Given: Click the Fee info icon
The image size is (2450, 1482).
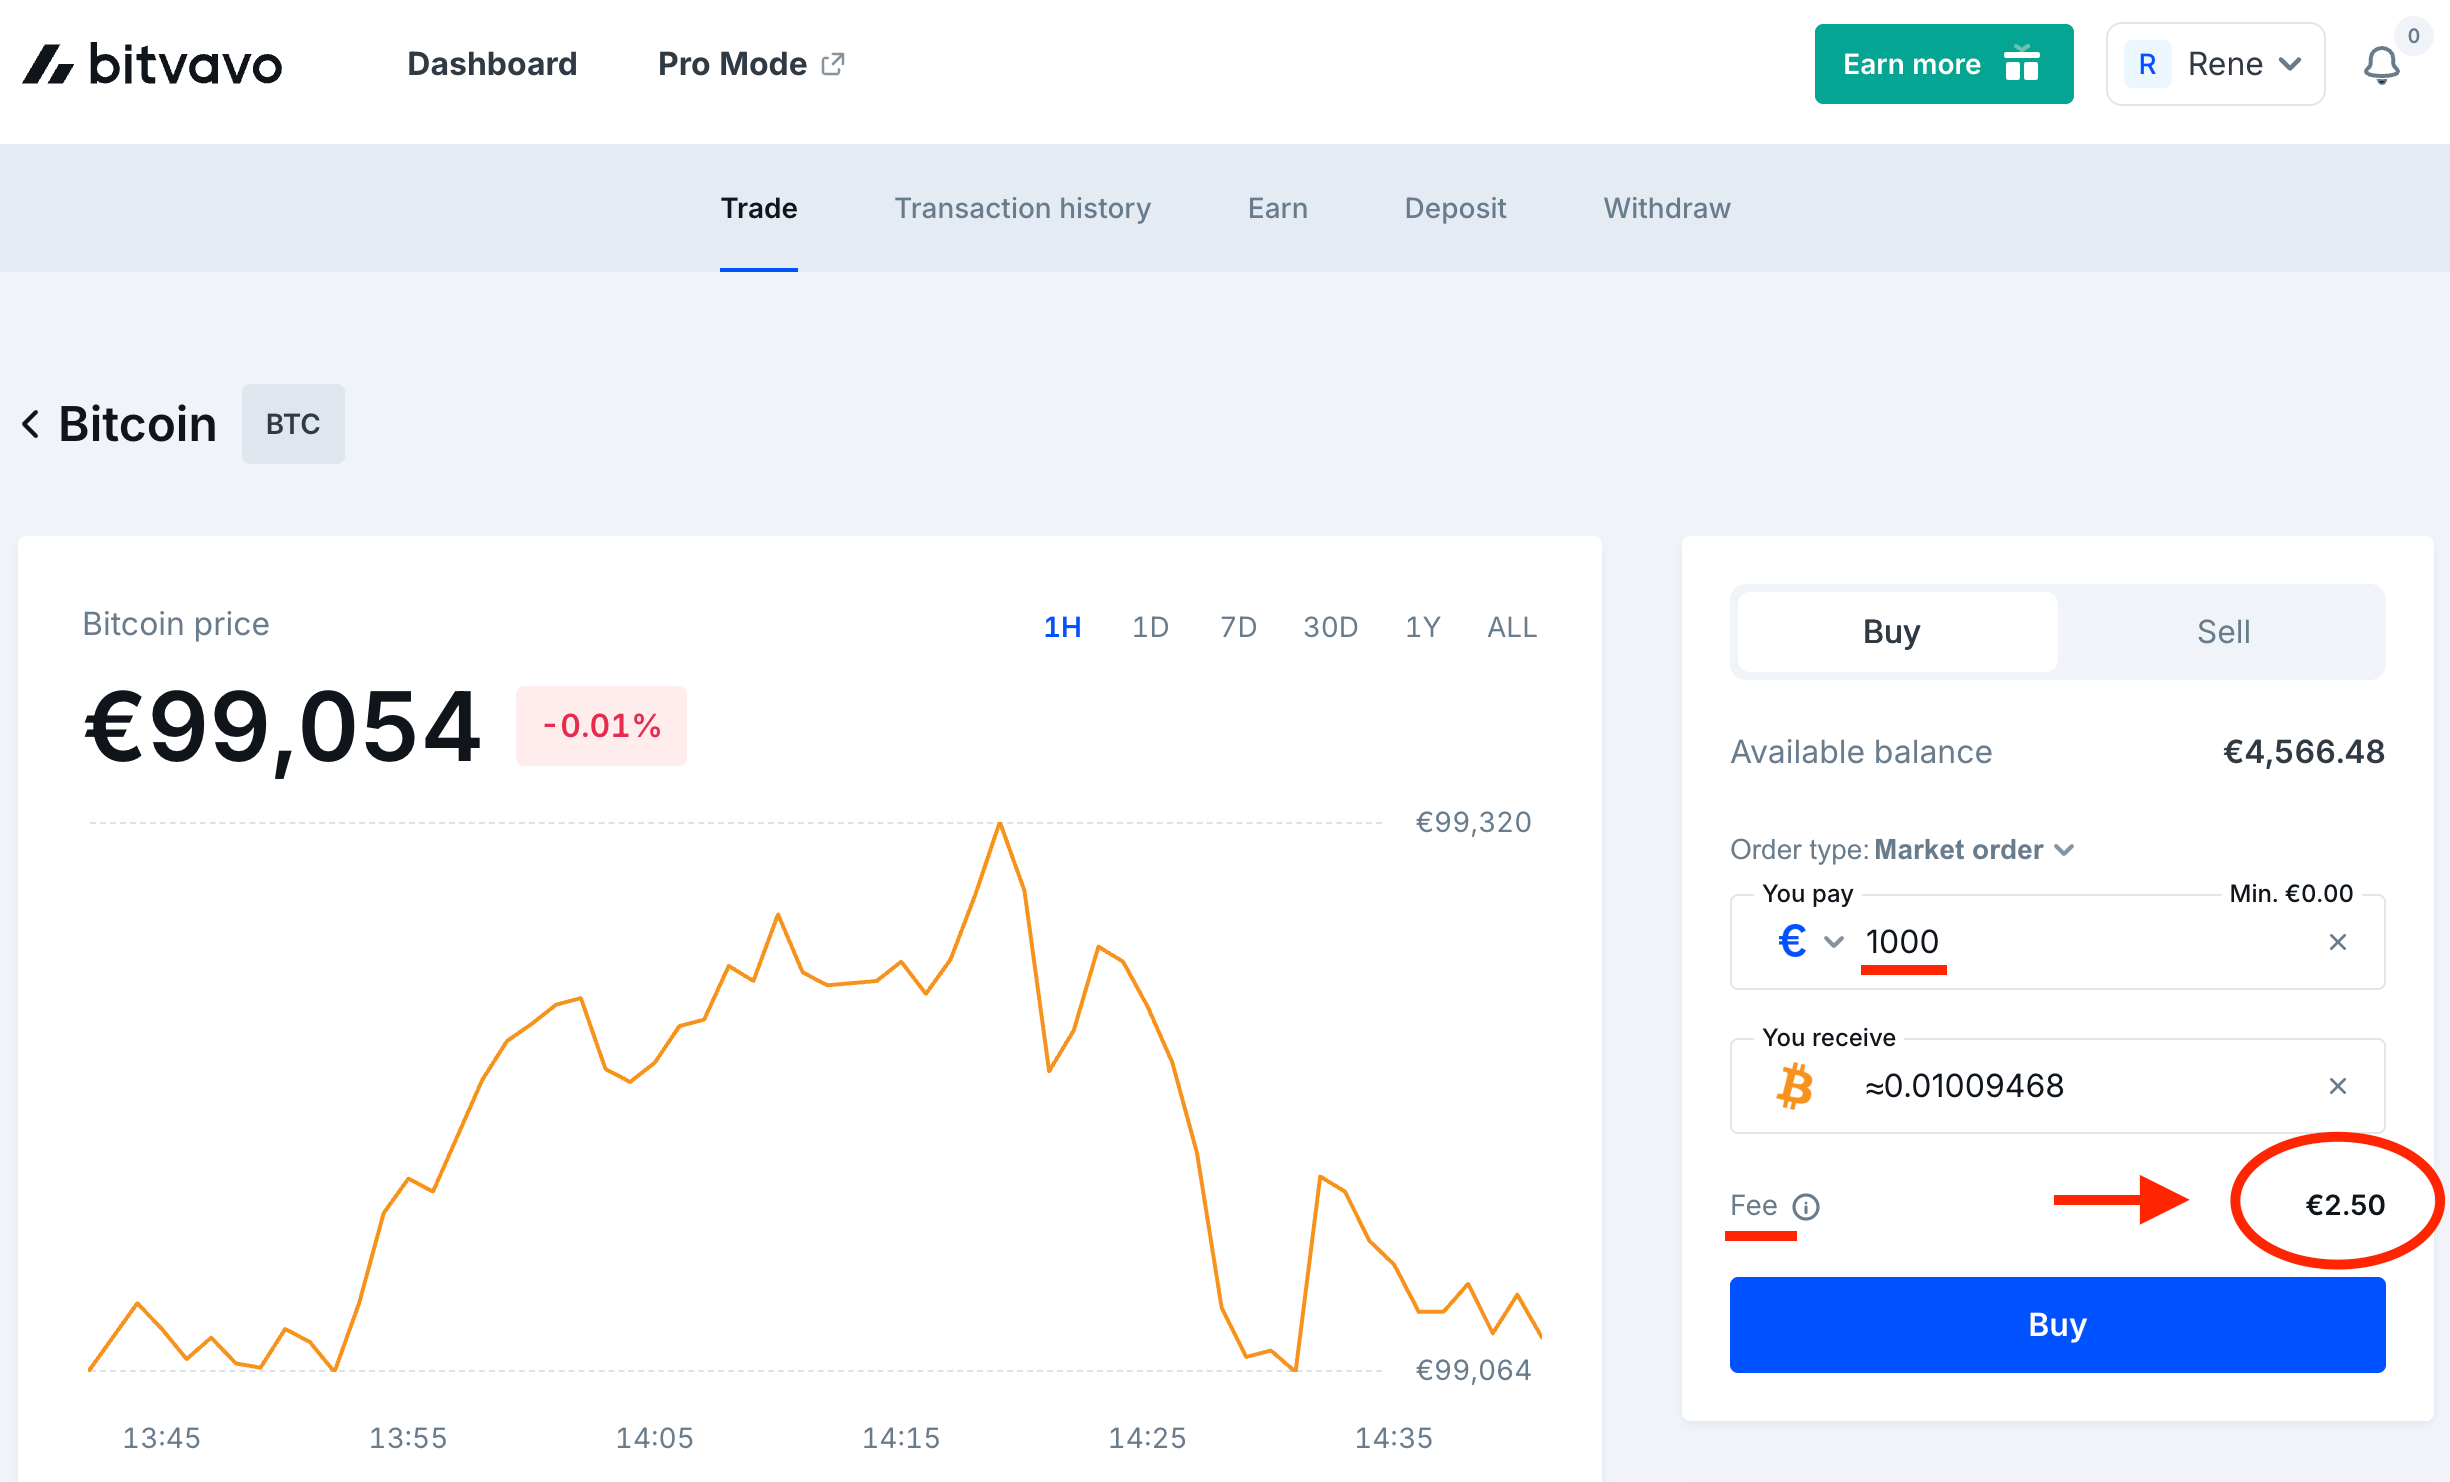Looking at the screenshot, I should pyautogui.click(x=1806, y=1207).
